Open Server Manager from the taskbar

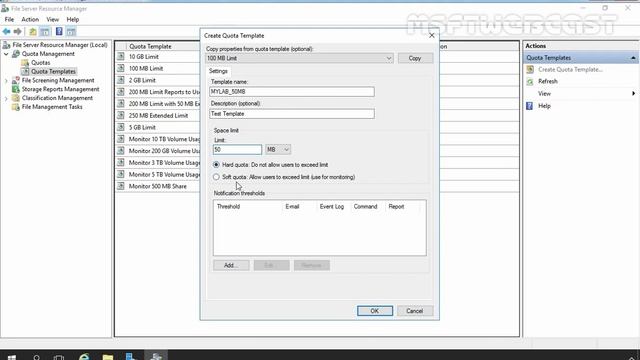pos(131,356)
